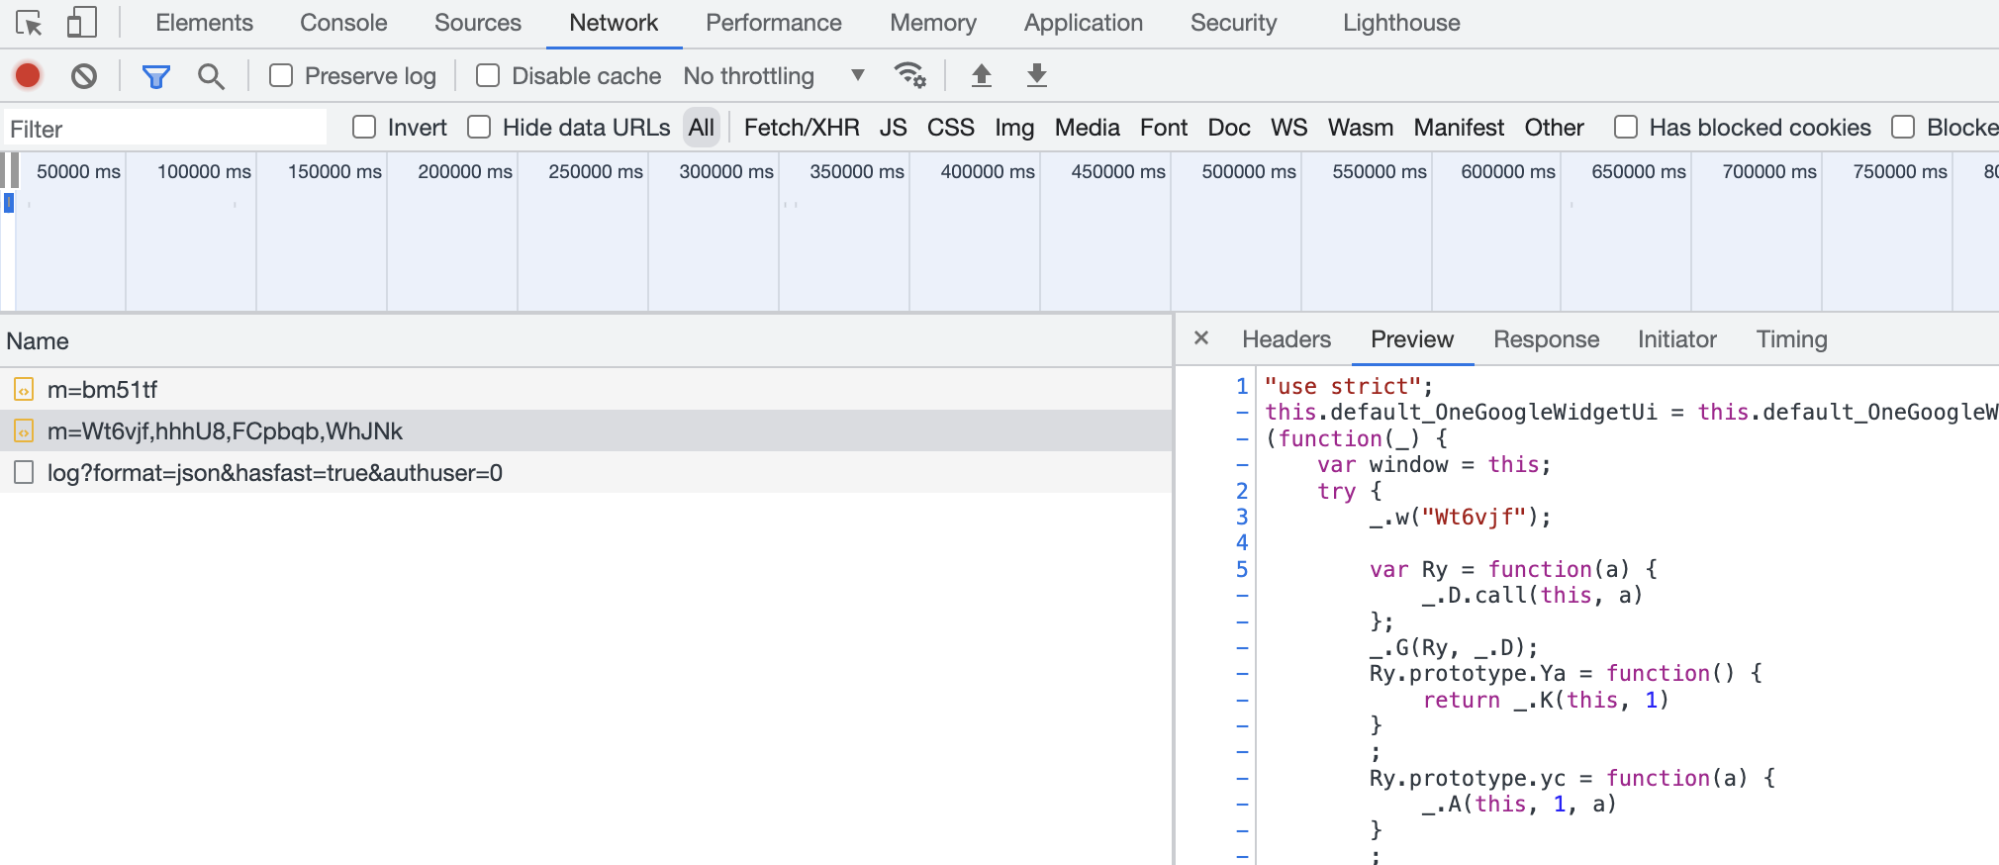Open the No throttling dropdown
1999x865 pixels.
(x=773, y=76)
